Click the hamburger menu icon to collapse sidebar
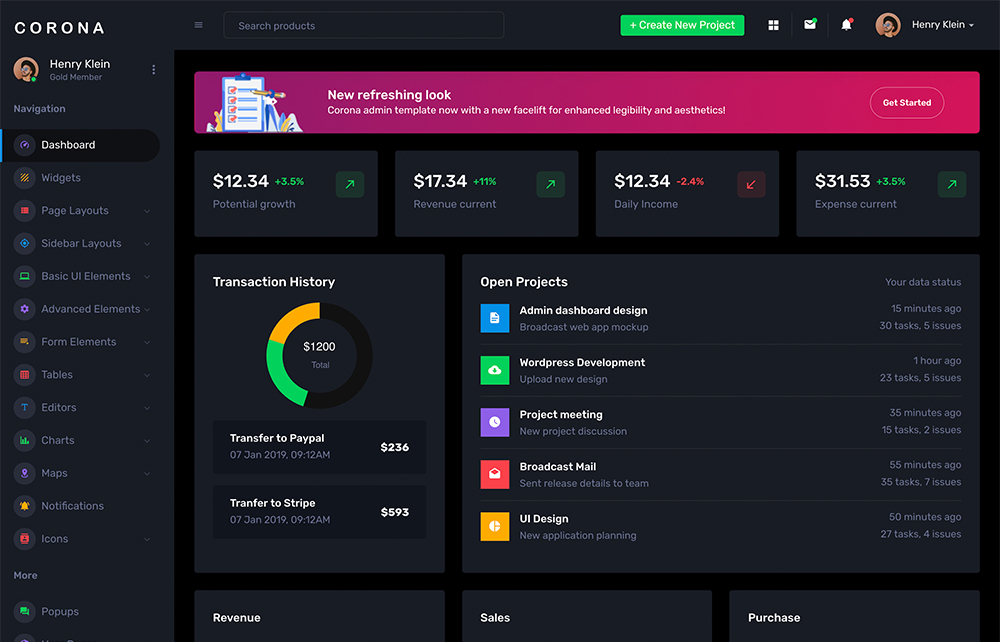This screenshot has width=1000, height=642. point(198,25)
